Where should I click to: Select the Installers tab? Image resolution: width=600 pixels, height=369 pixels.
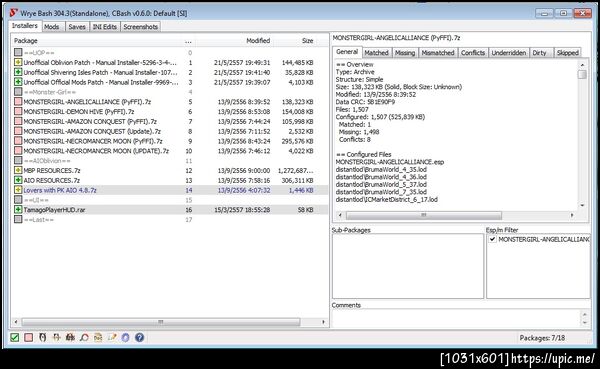[25, 26]
